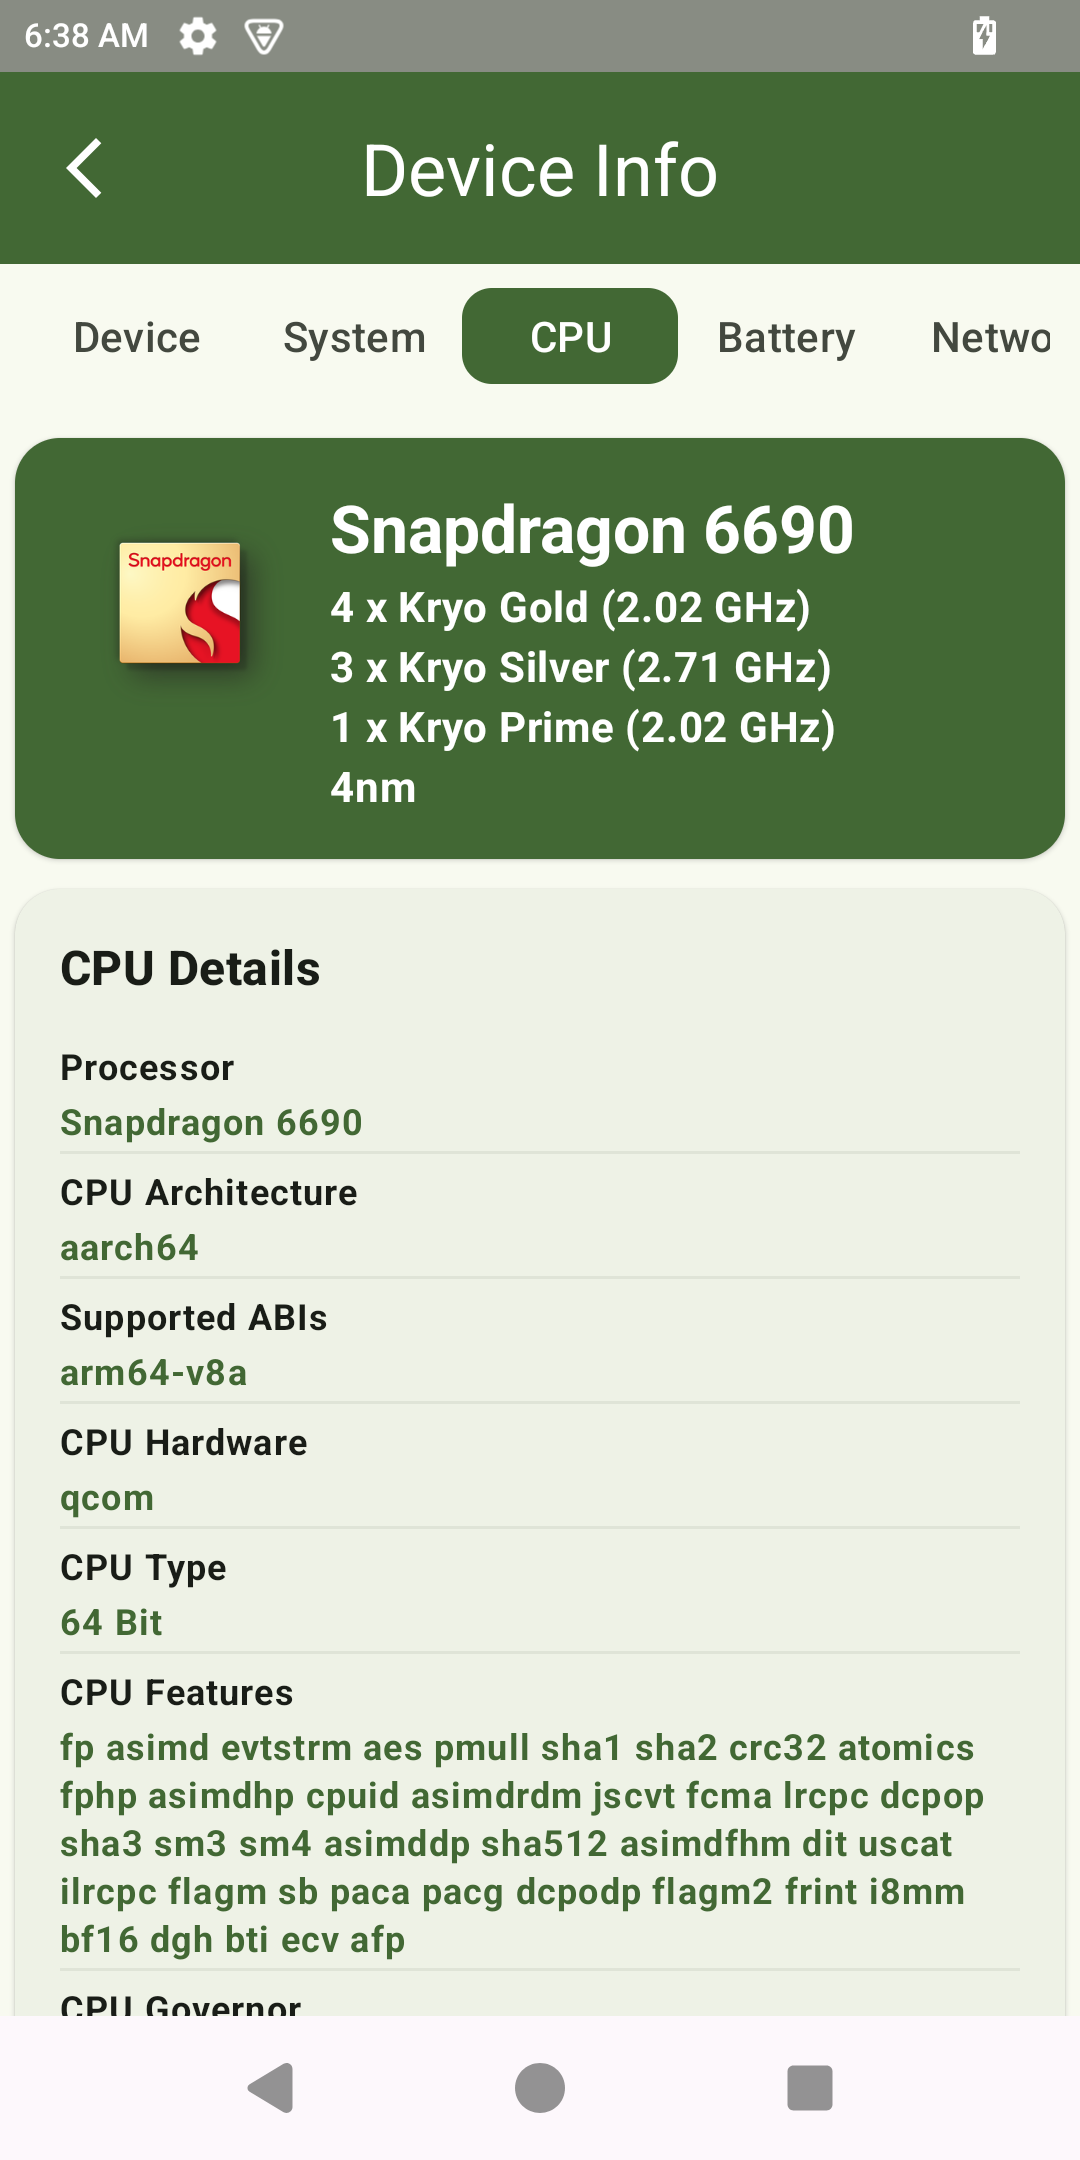This screenshot has width=1080, height=2160.
Task: Tap the shield icon in status bar
Action: click(x=264, y=37)
